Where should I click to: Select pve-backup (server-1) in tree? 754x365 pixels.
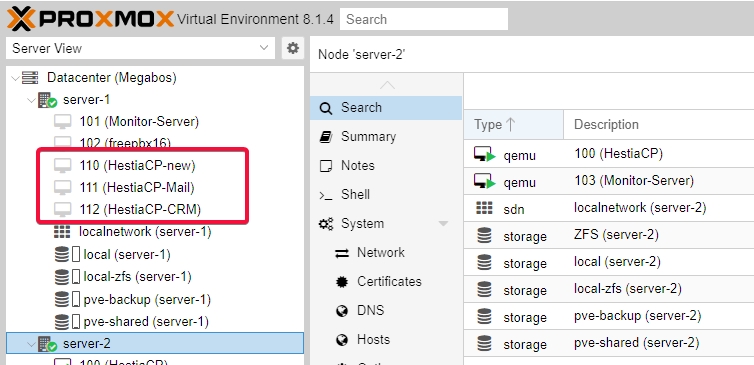click(x=147, y=300)
